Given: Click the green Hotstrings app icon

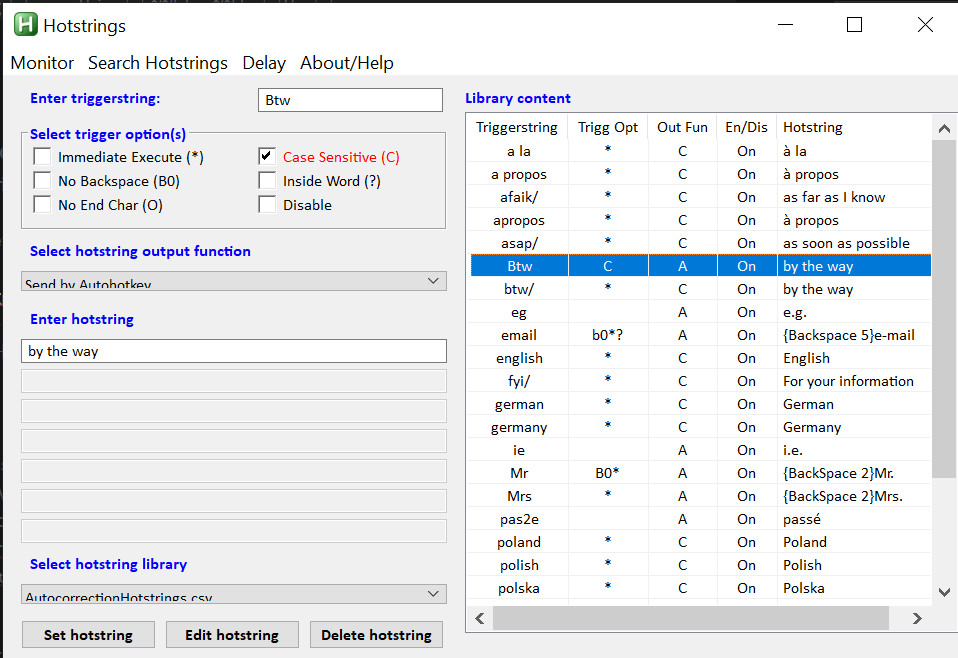Looking at the screenshot, I should click(26, 25).
